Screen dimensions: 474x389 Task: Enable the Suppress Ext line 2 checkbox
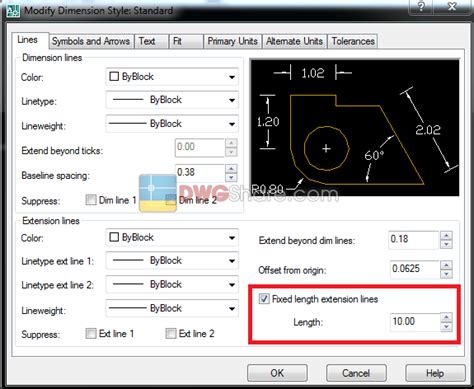coord(171,333)
